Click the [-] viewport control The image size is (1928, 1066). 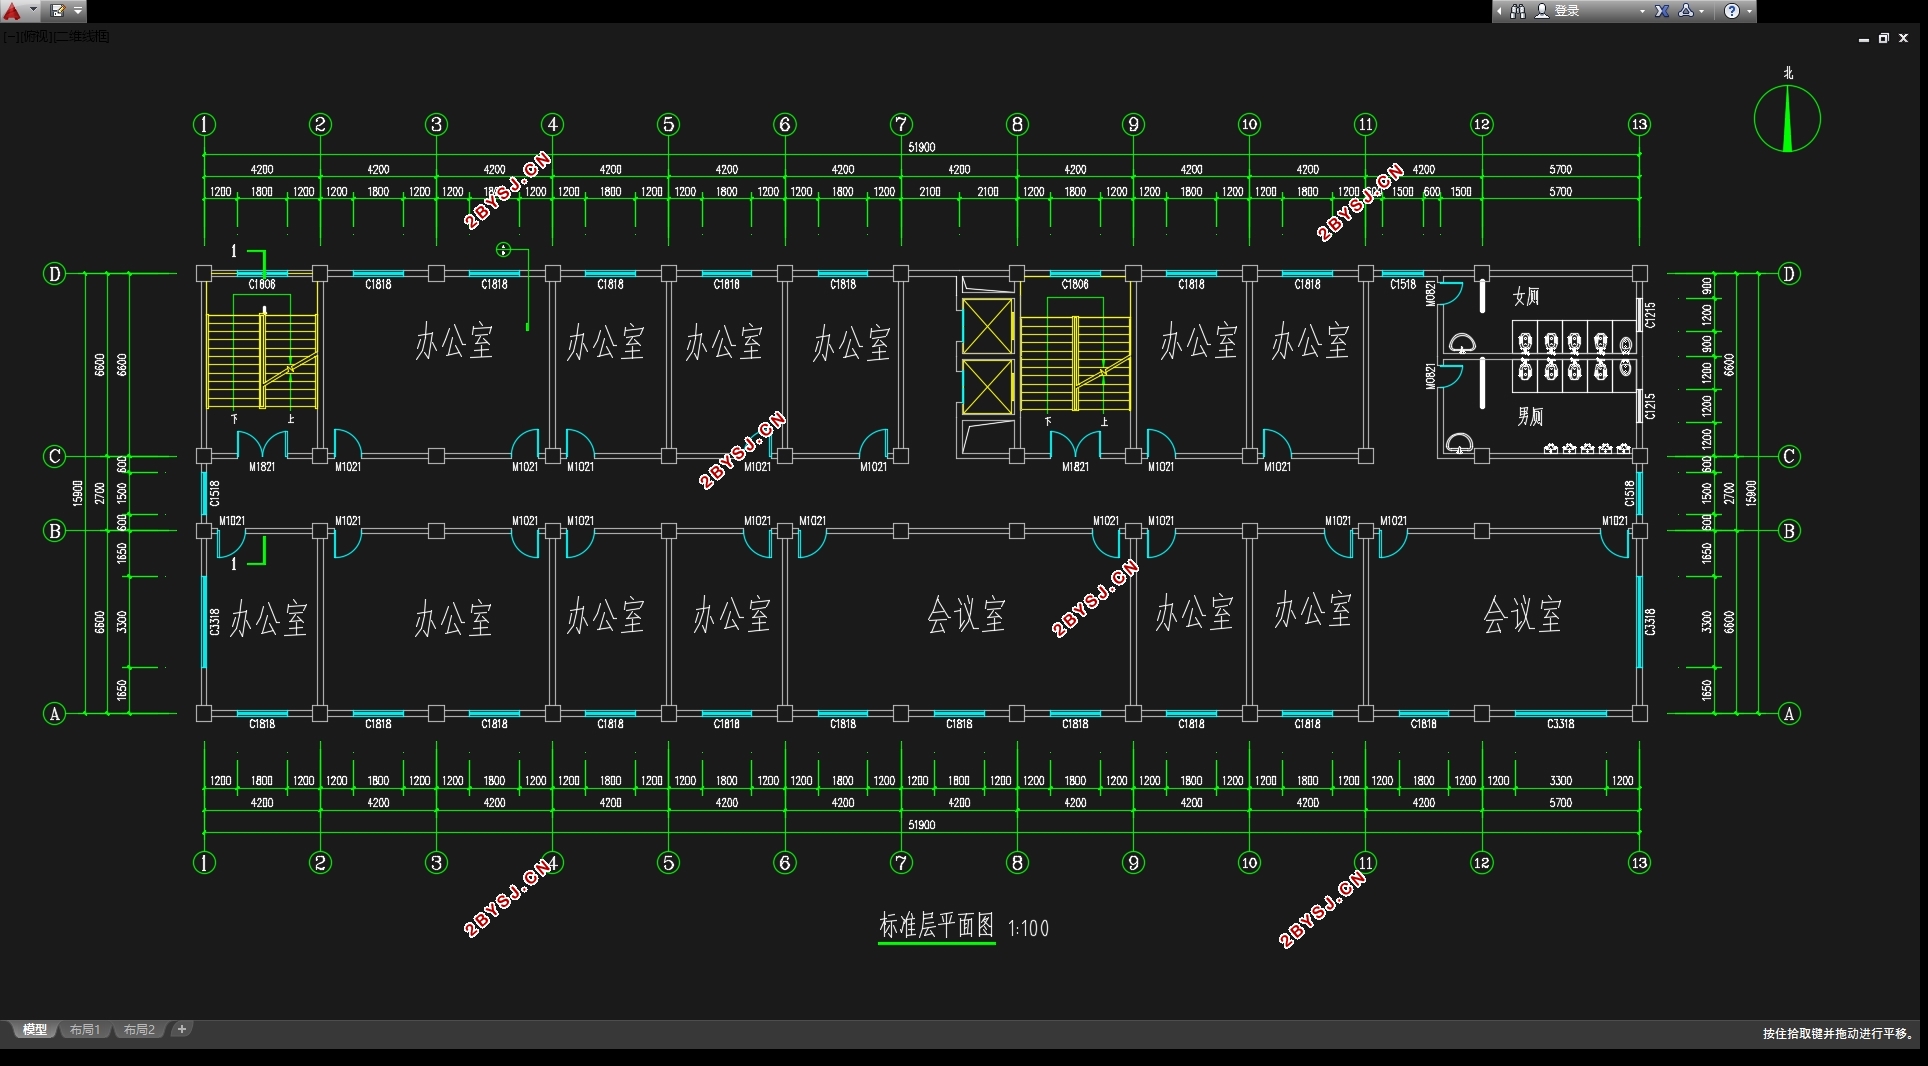click(10, 37)
